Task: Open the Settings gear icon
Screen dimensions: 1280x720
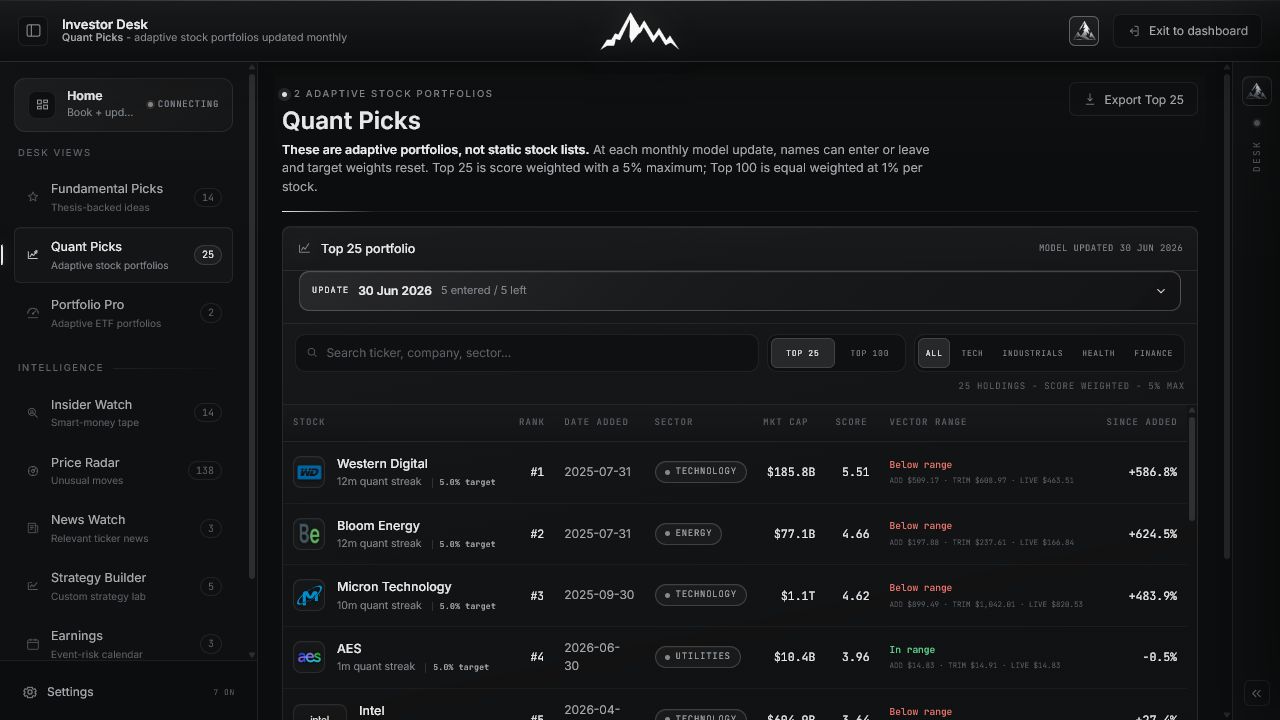Action: (x=30, y=692)
